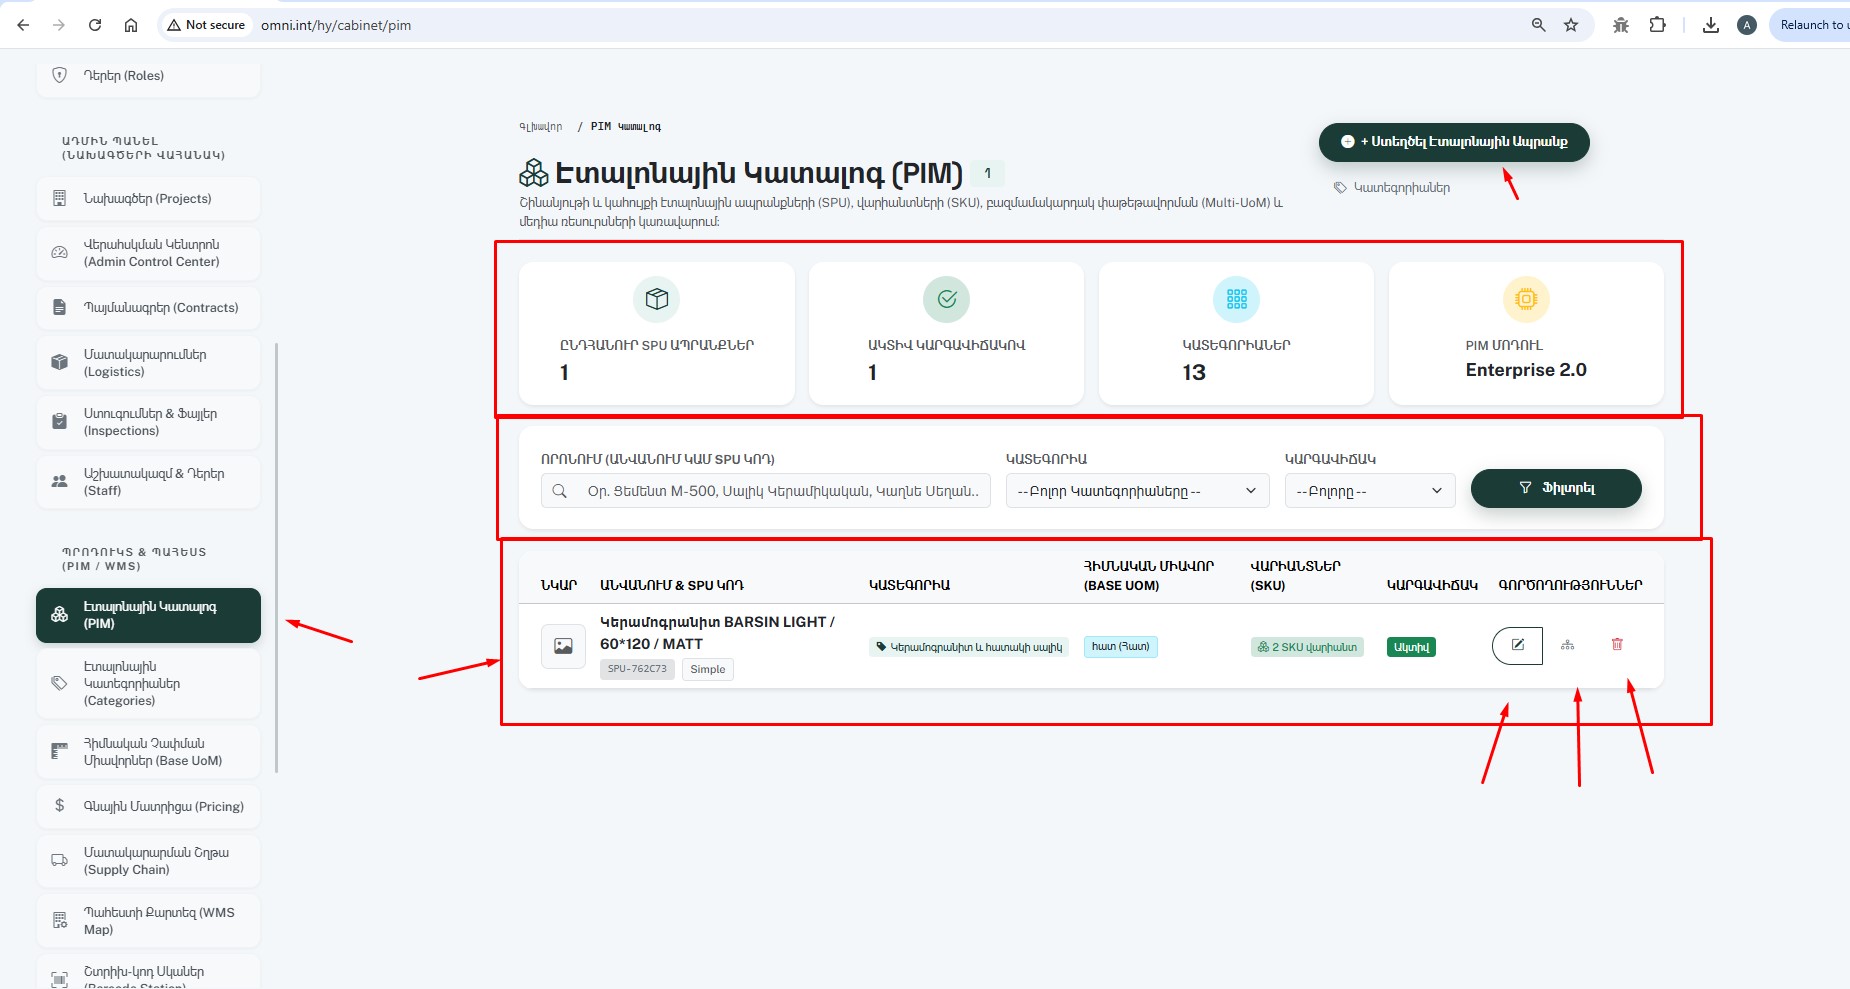This screenshot has height=989, width=1850.
Task: Open Roles sidebar item
Action: pyautogui.click(x=148, y=76)
